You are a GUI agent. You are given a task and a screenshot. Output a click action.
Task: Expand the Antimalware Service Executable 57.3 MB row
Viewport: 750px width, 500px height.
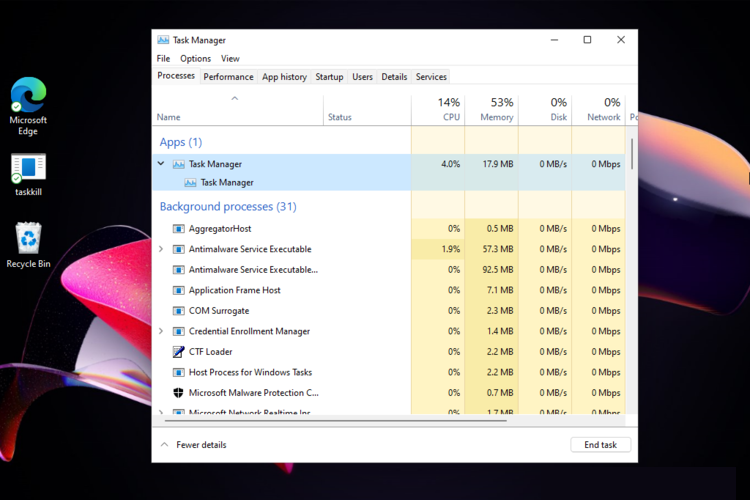(x=161, y=249)
